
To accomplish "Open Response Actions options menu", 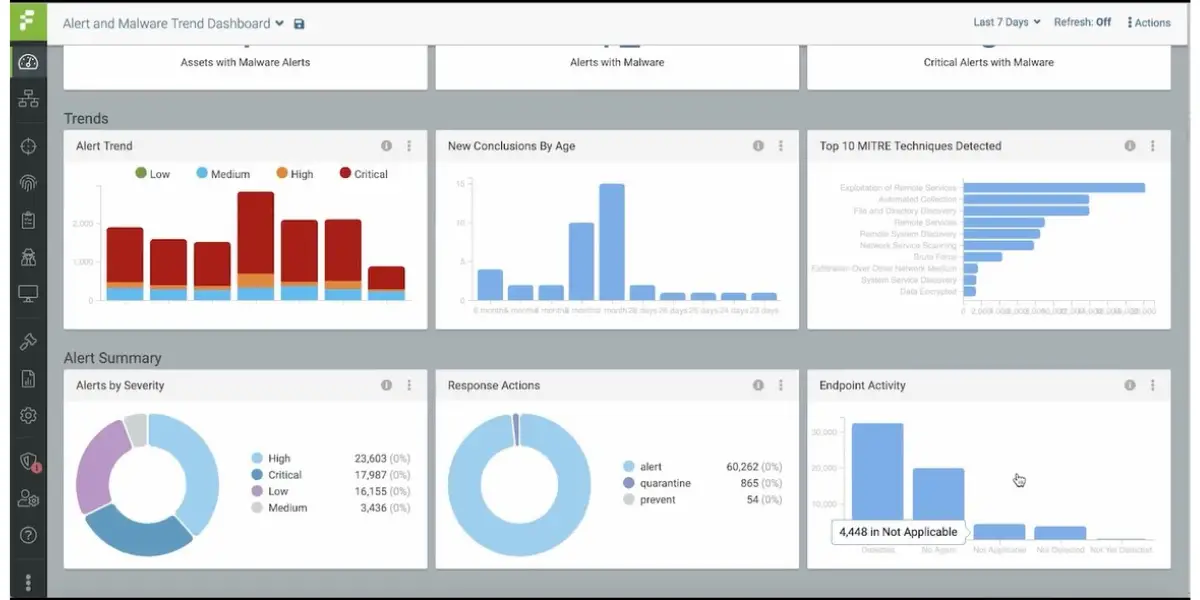I will click(x=781, y=385).
